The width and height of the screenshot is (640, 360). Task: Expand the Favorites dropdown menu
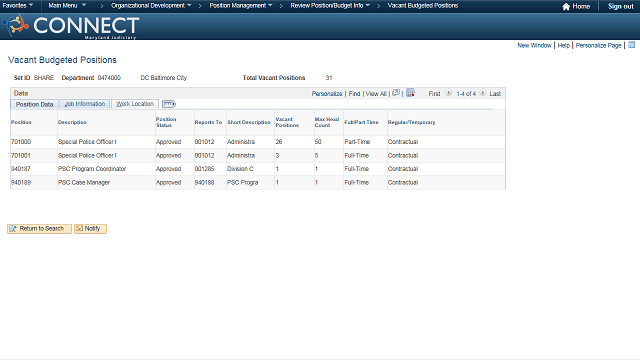18,6
